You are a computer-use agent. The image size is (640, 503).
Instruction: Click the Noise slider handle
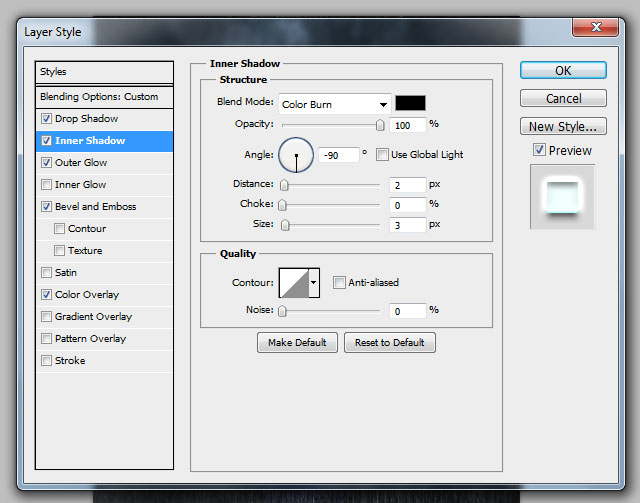(282, 311)
